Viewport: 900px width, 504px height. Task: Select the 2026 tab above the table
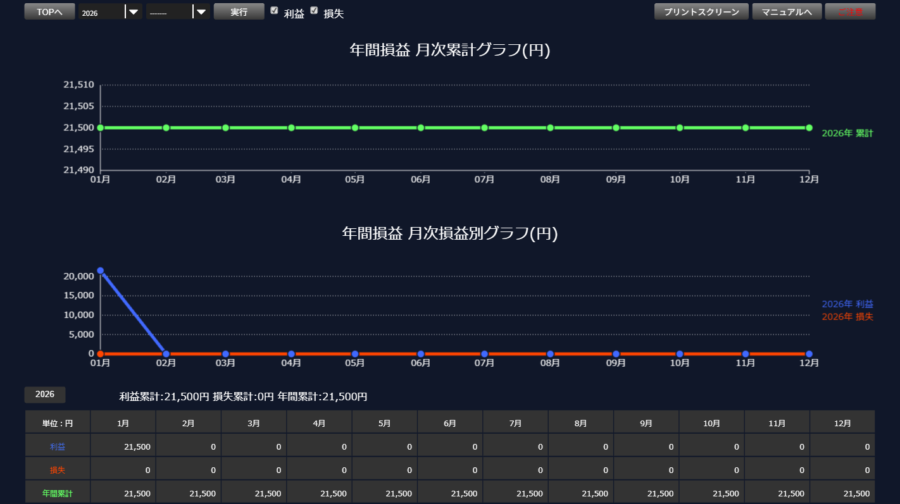click(46, 395)
